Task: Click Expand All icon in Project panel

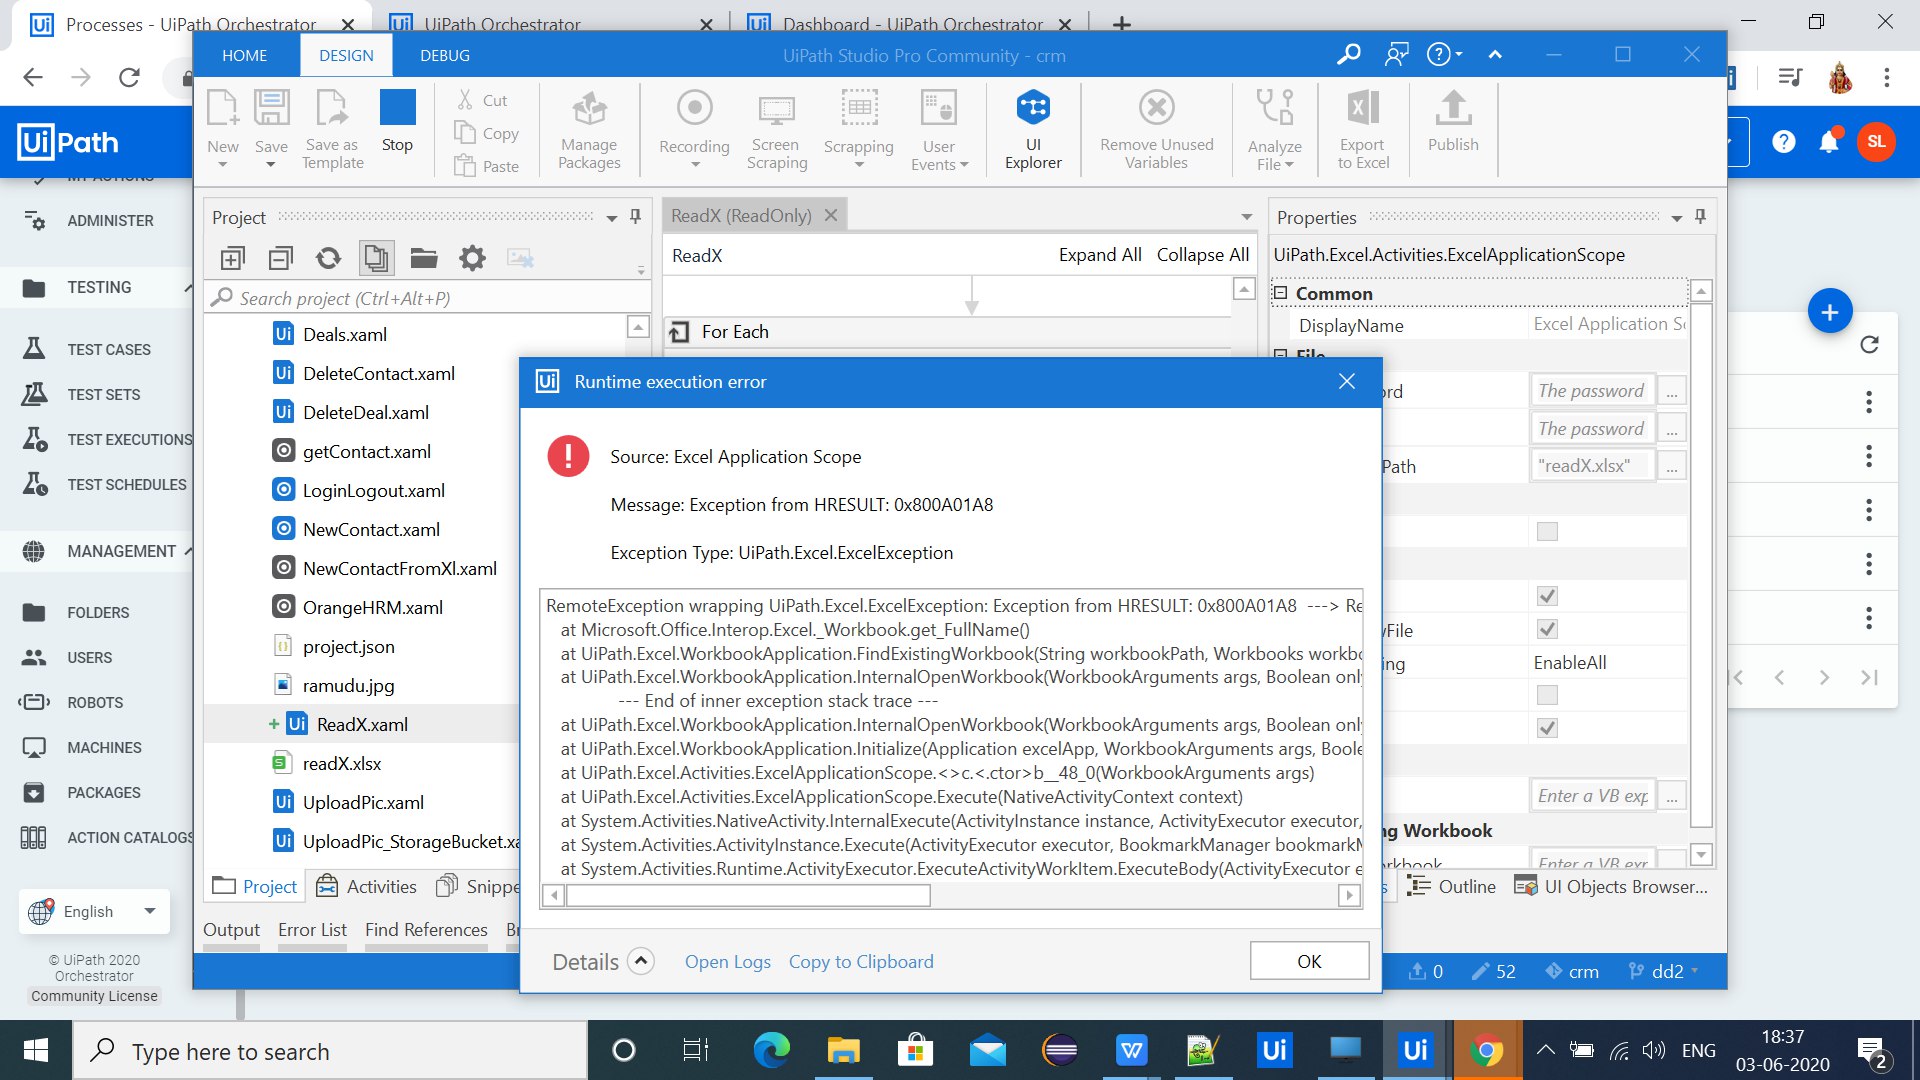Action: [x=232, y=259]
